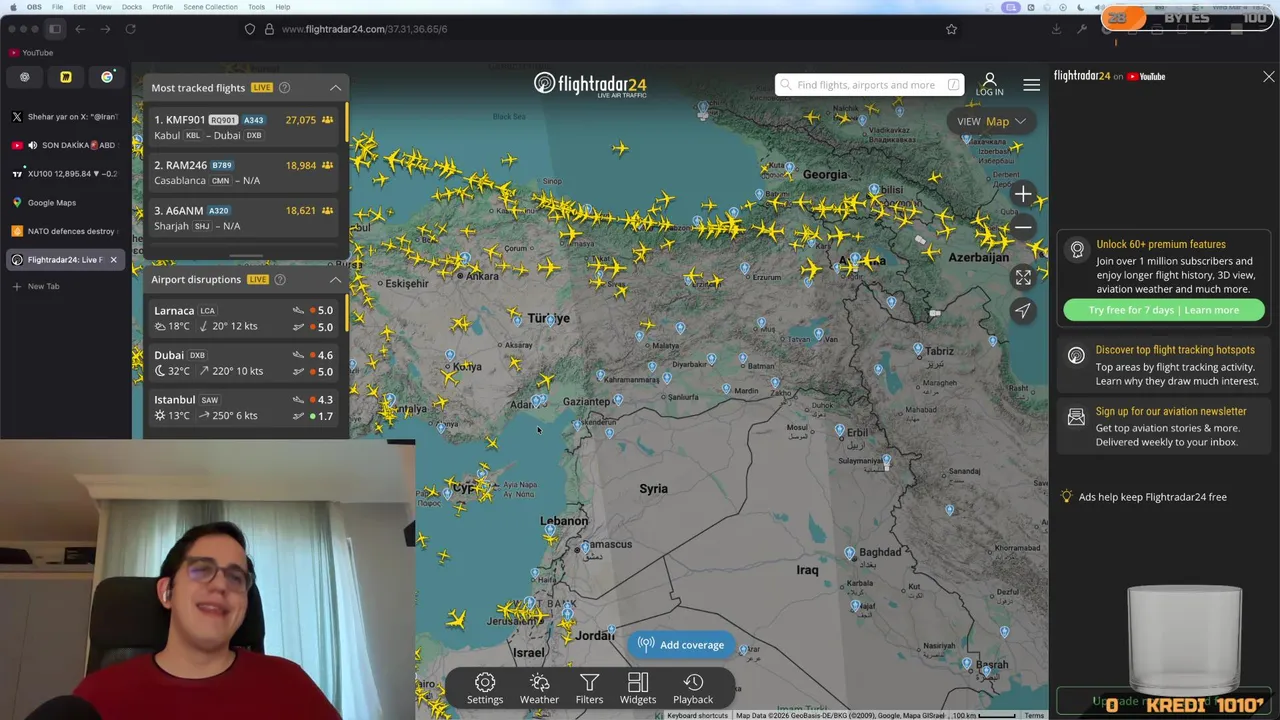1280x720 pixels.
Task: Switch to Shehar yar on X tab
Action: 65,117
